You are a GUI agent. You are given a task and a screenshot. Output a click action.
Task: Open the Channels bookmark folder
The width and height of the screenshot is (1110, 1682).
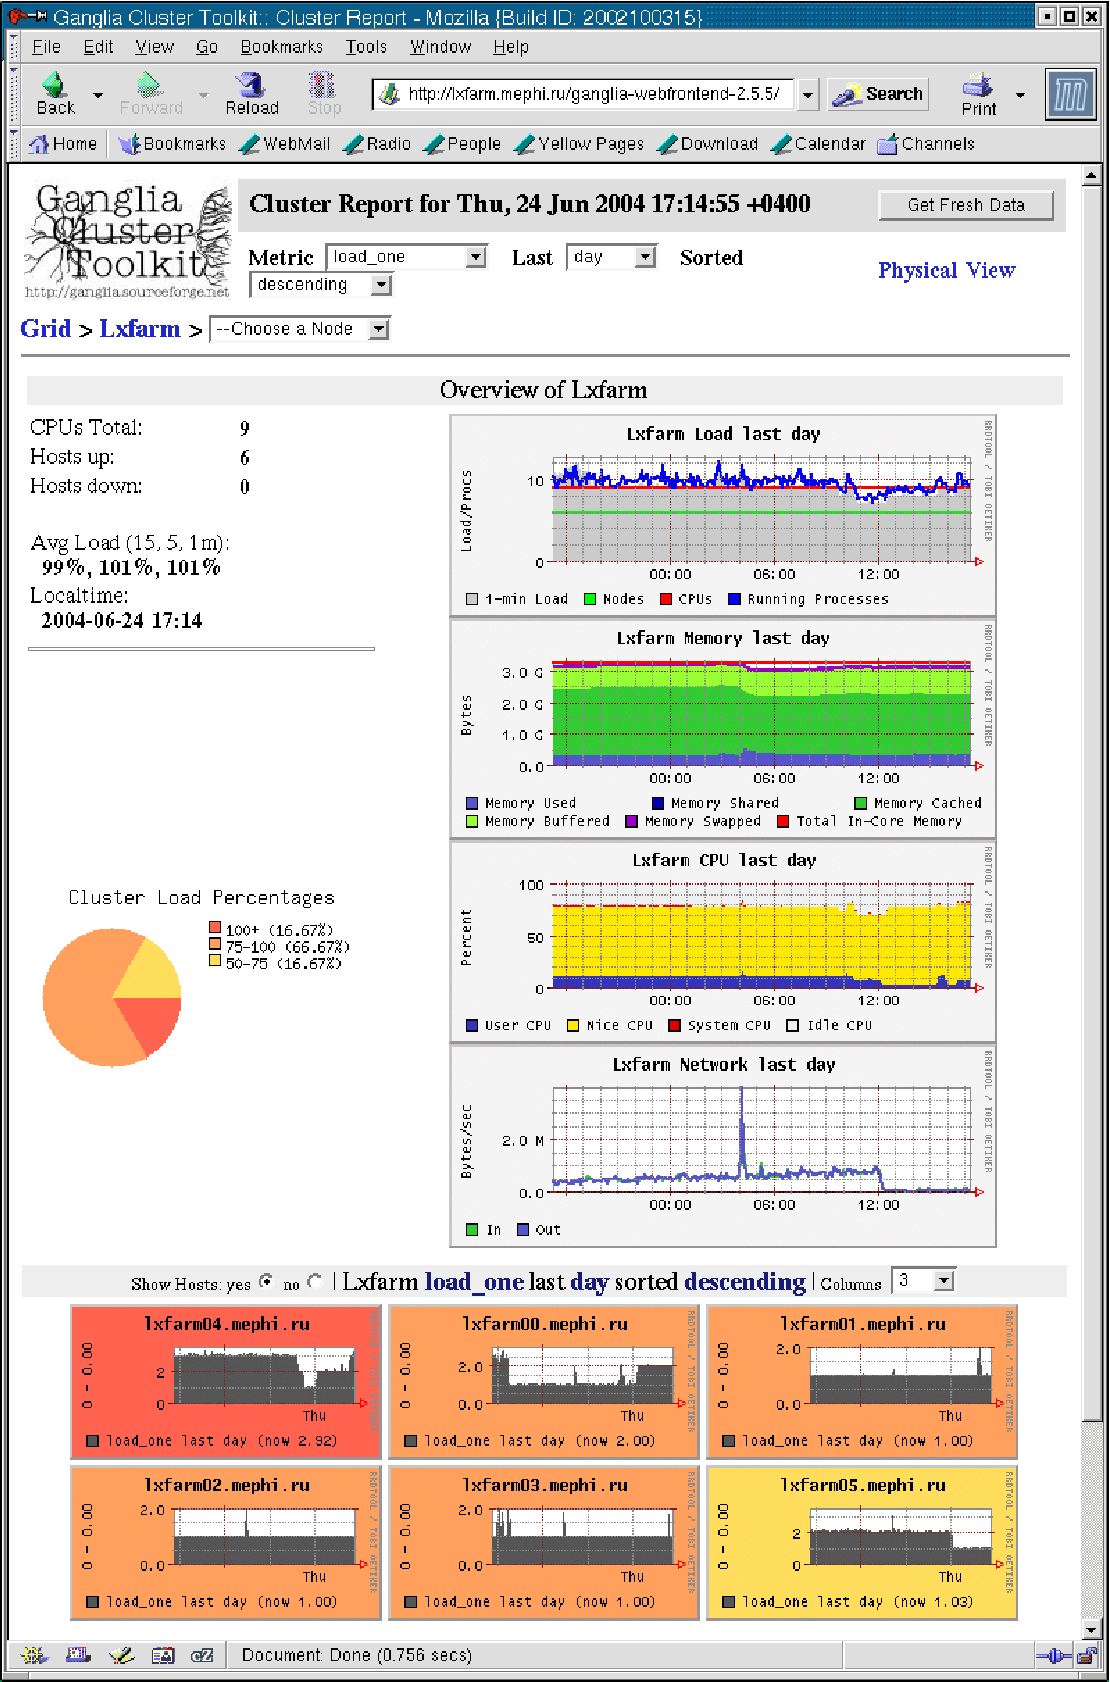pyautogui.click(x=926, y=144)
